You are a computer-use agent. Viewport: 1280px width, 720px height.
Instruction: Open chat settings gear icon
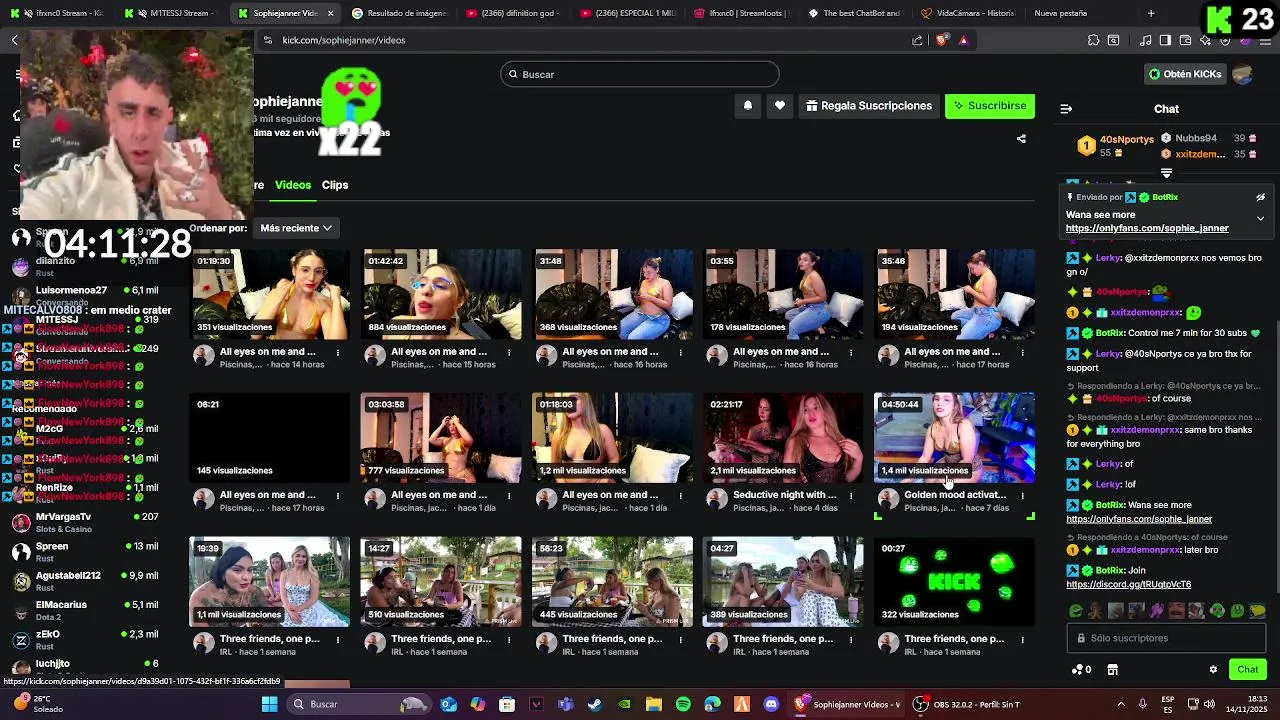(x=1213, y=670)
